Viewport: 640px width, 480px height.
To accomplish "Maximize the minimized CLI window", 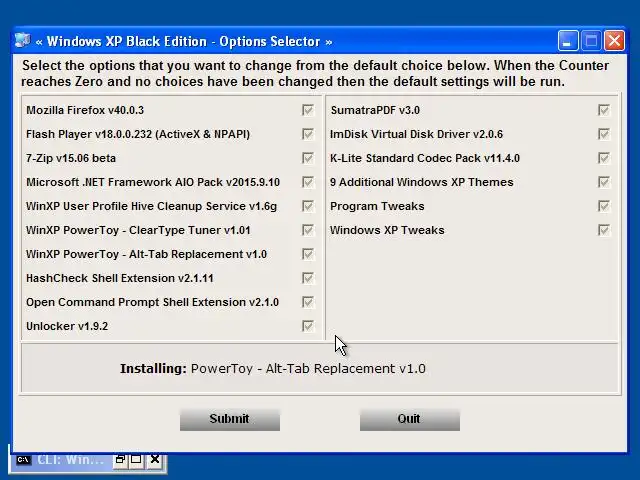I will pyautogui.click(x=136, y=460).
